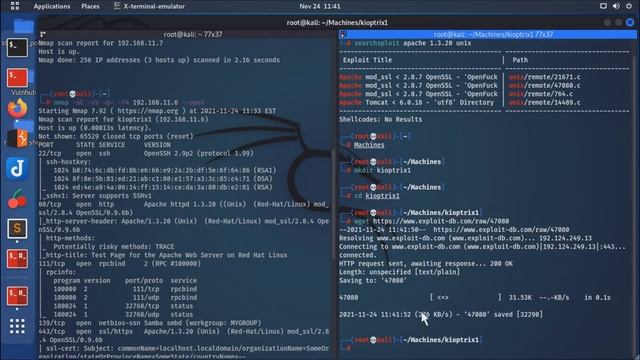640x360 pixels.
Task: Click the cd kioptrix1 command
Action: 377,196
